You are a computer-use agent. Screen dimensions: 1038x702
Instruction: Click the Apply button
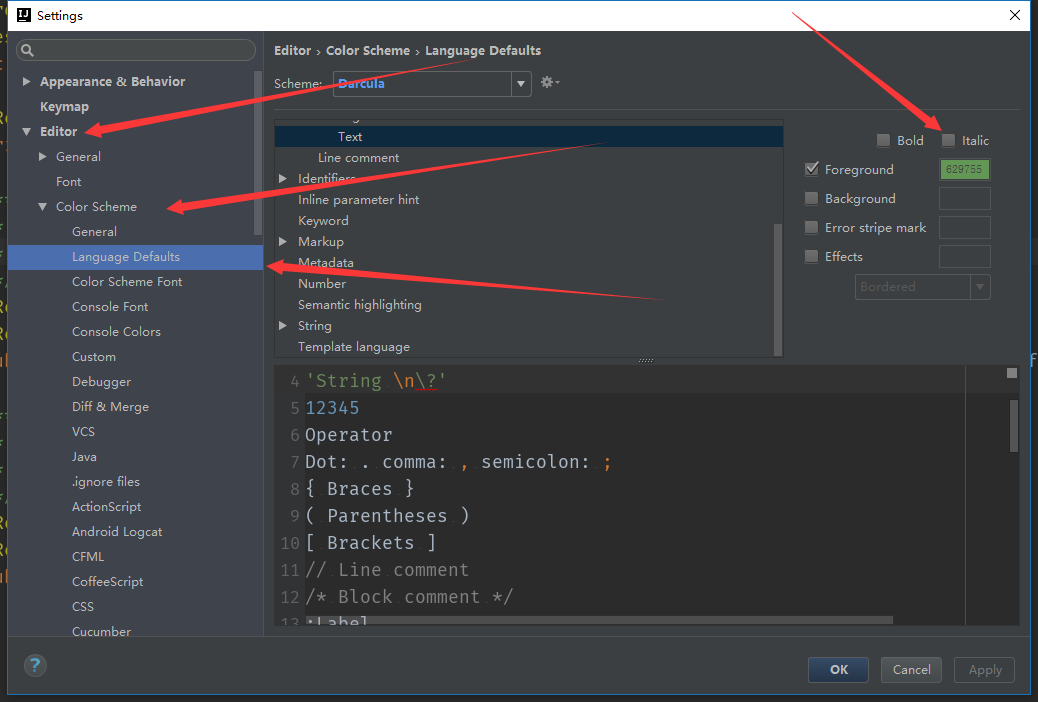pyautogui.click(x=984, y=670)
